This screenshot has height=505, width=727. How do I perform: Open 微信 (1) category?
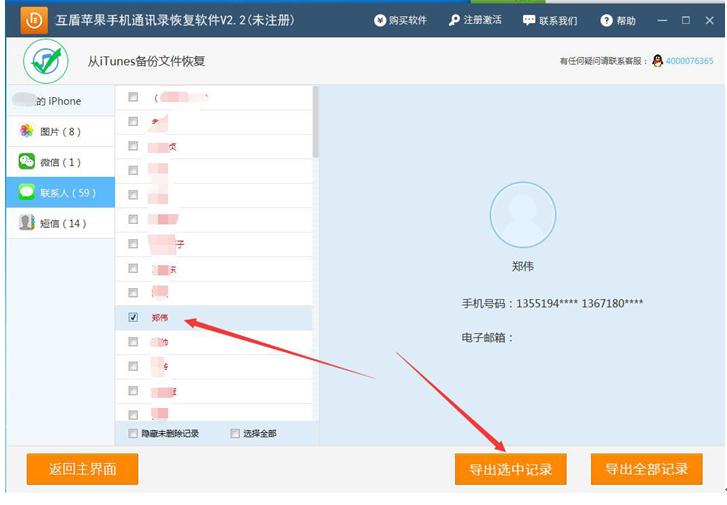[61, 162]
